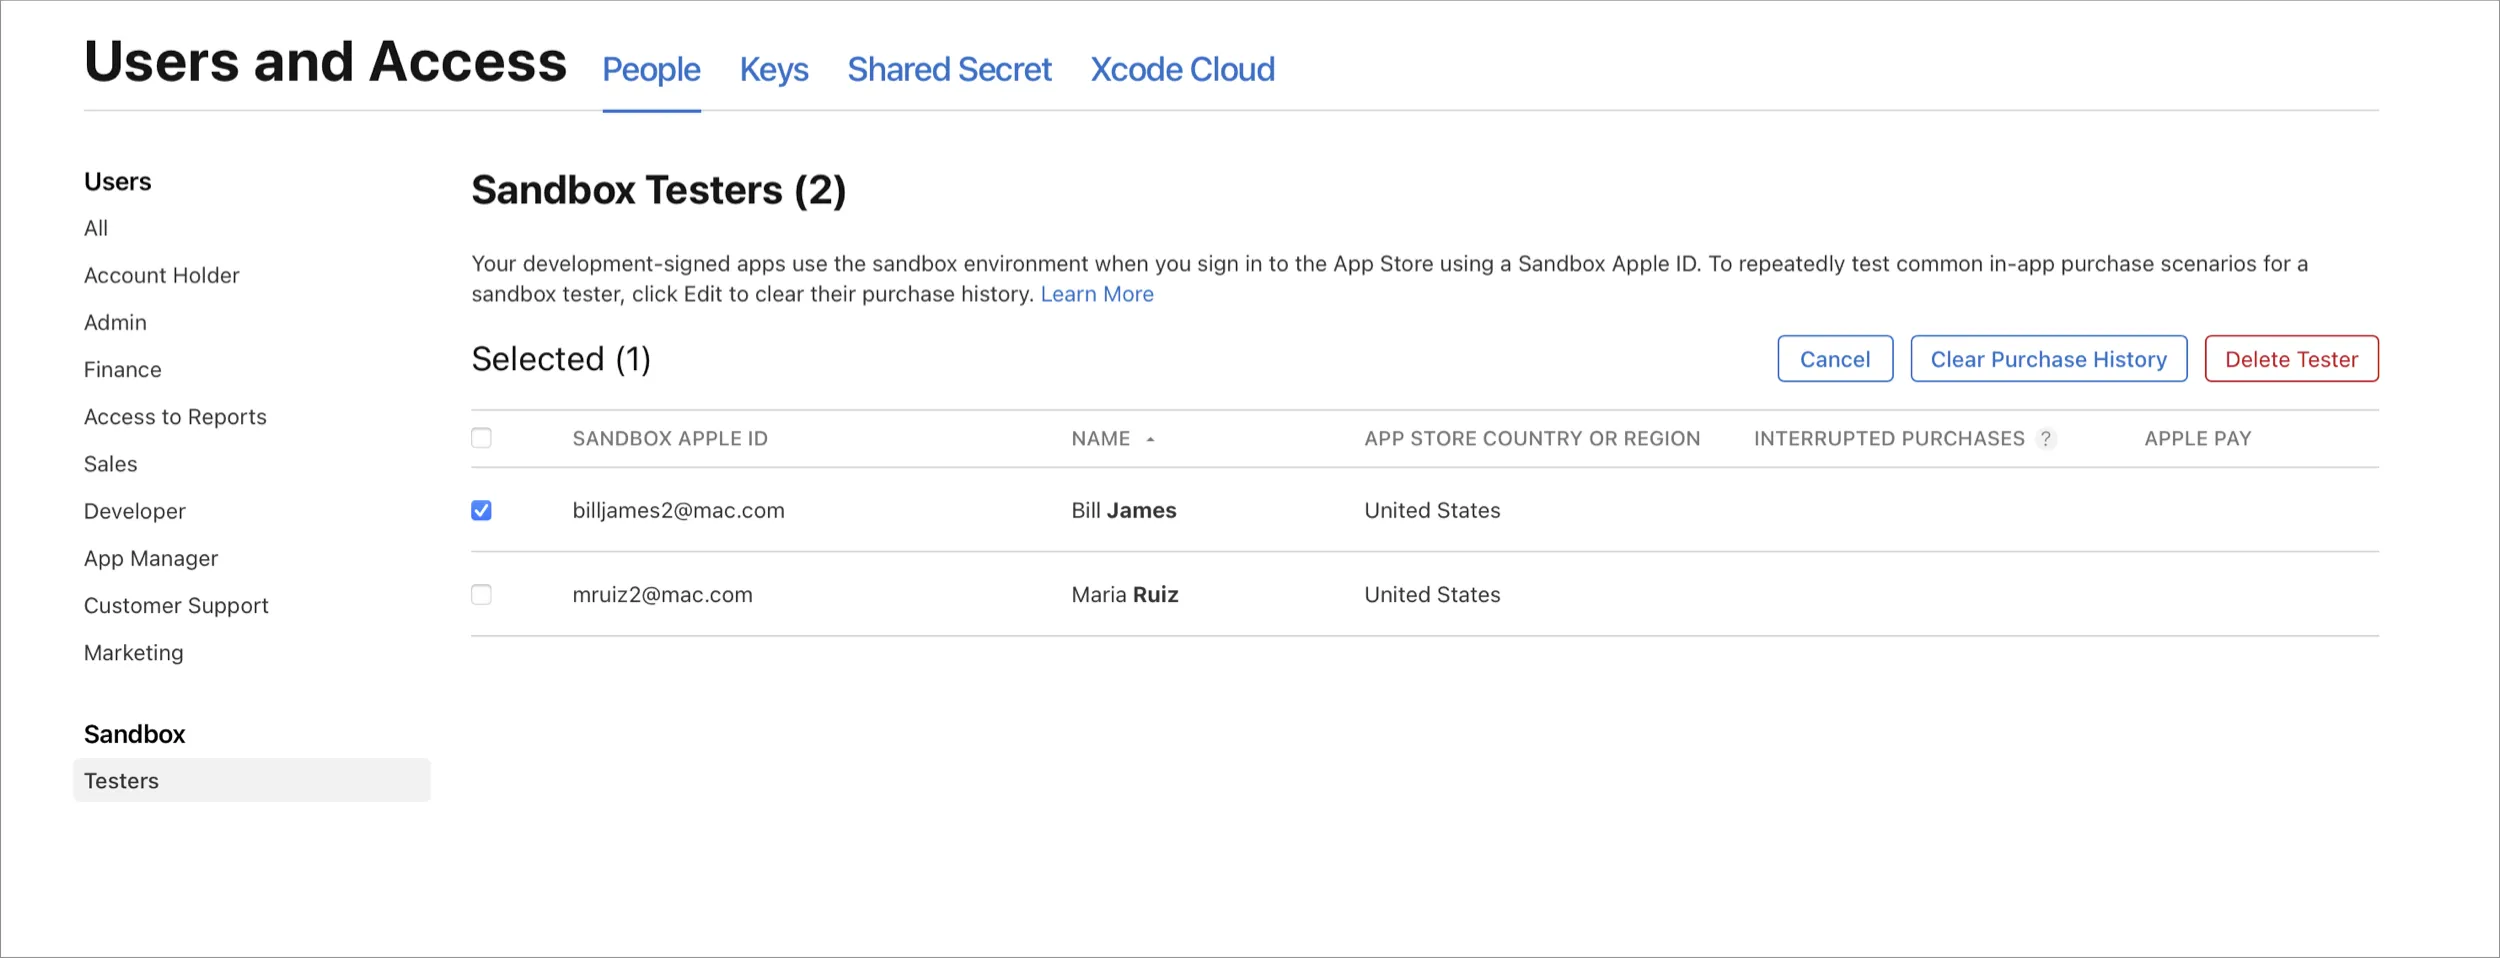
Task: Open the Learn More link
Action: pos(1097,294)
